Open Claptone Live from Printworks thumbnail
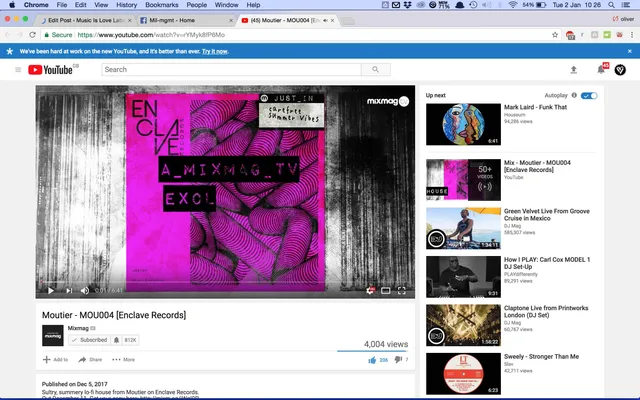Image resolution: width=640 pixels, height=400 pixels. [x=463, y=325]
